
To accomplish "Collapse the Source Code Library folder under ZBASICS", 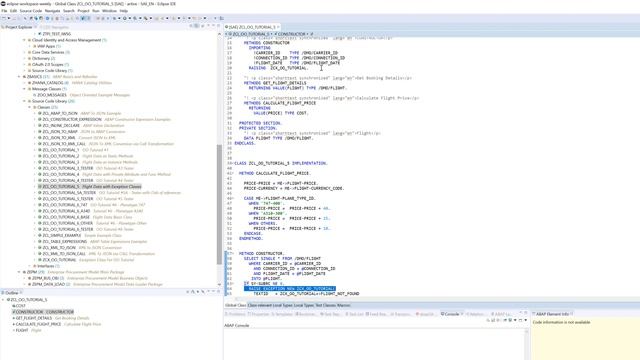I will click(x=24, y=101).
